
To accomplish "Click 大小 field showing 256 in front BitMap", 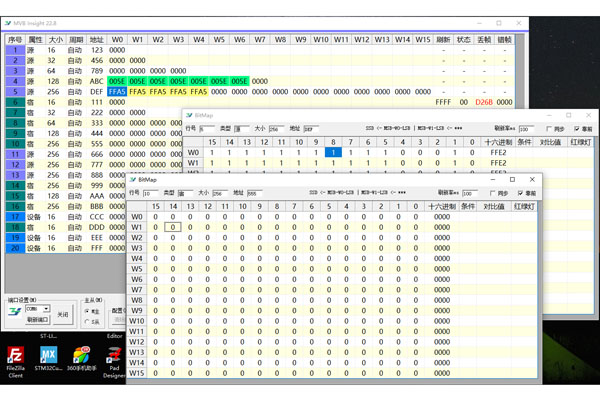I will [x=220, y=193].
